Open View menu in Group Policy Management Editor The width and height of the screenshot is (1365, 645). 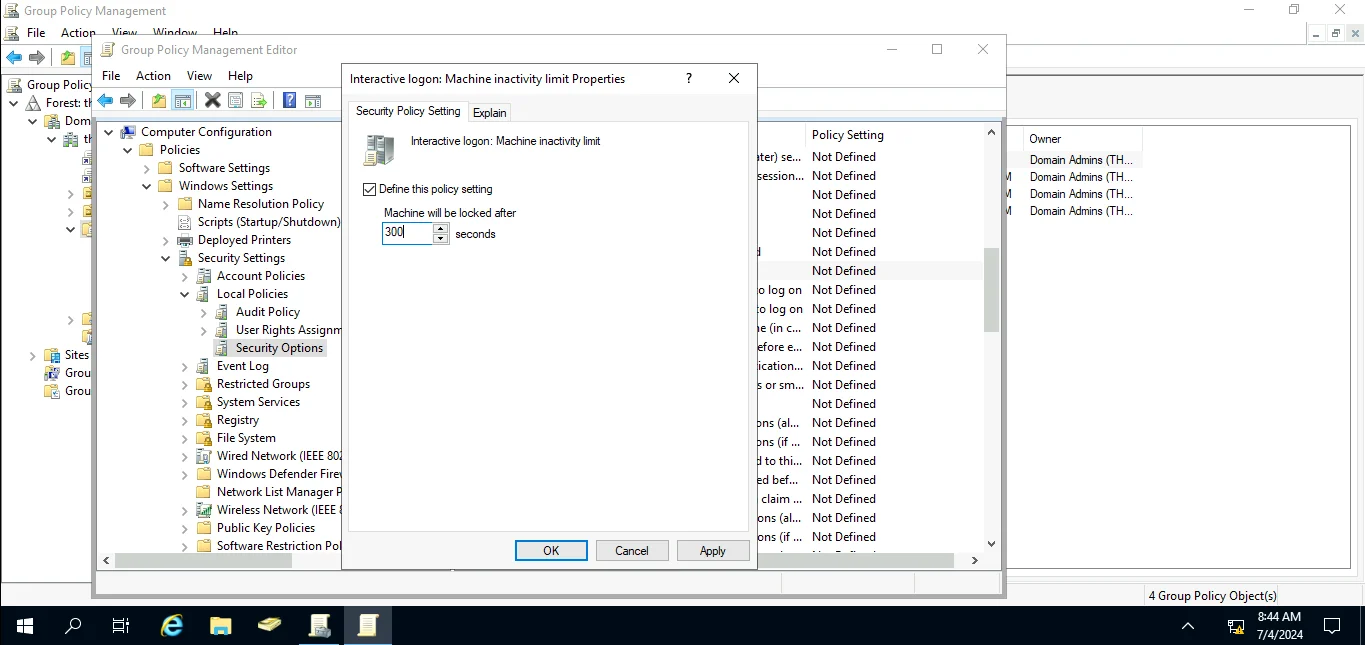coord(199,76)
